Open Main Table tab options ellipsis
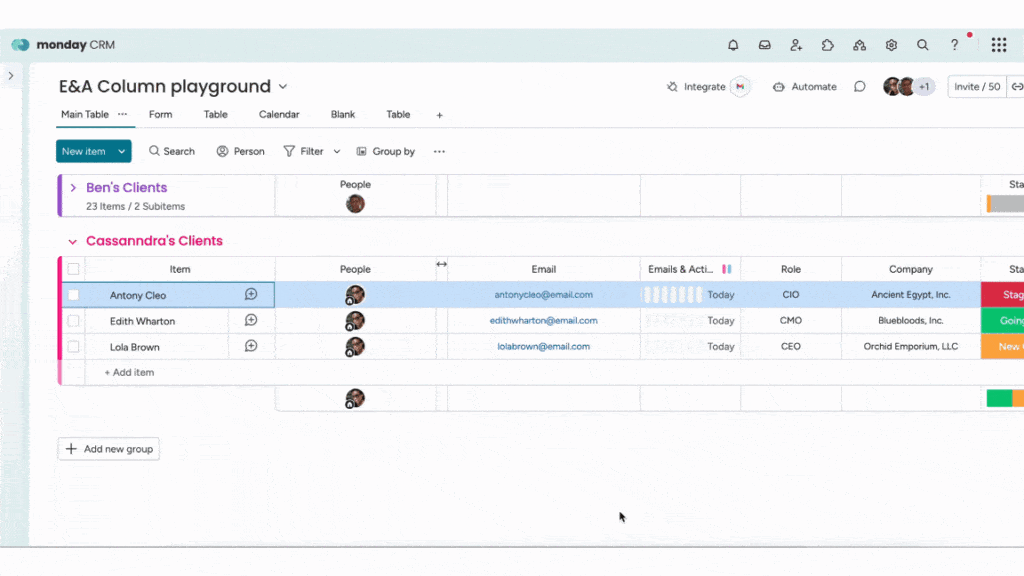The width and height of the screenshot is (1024, 576). 122,114
